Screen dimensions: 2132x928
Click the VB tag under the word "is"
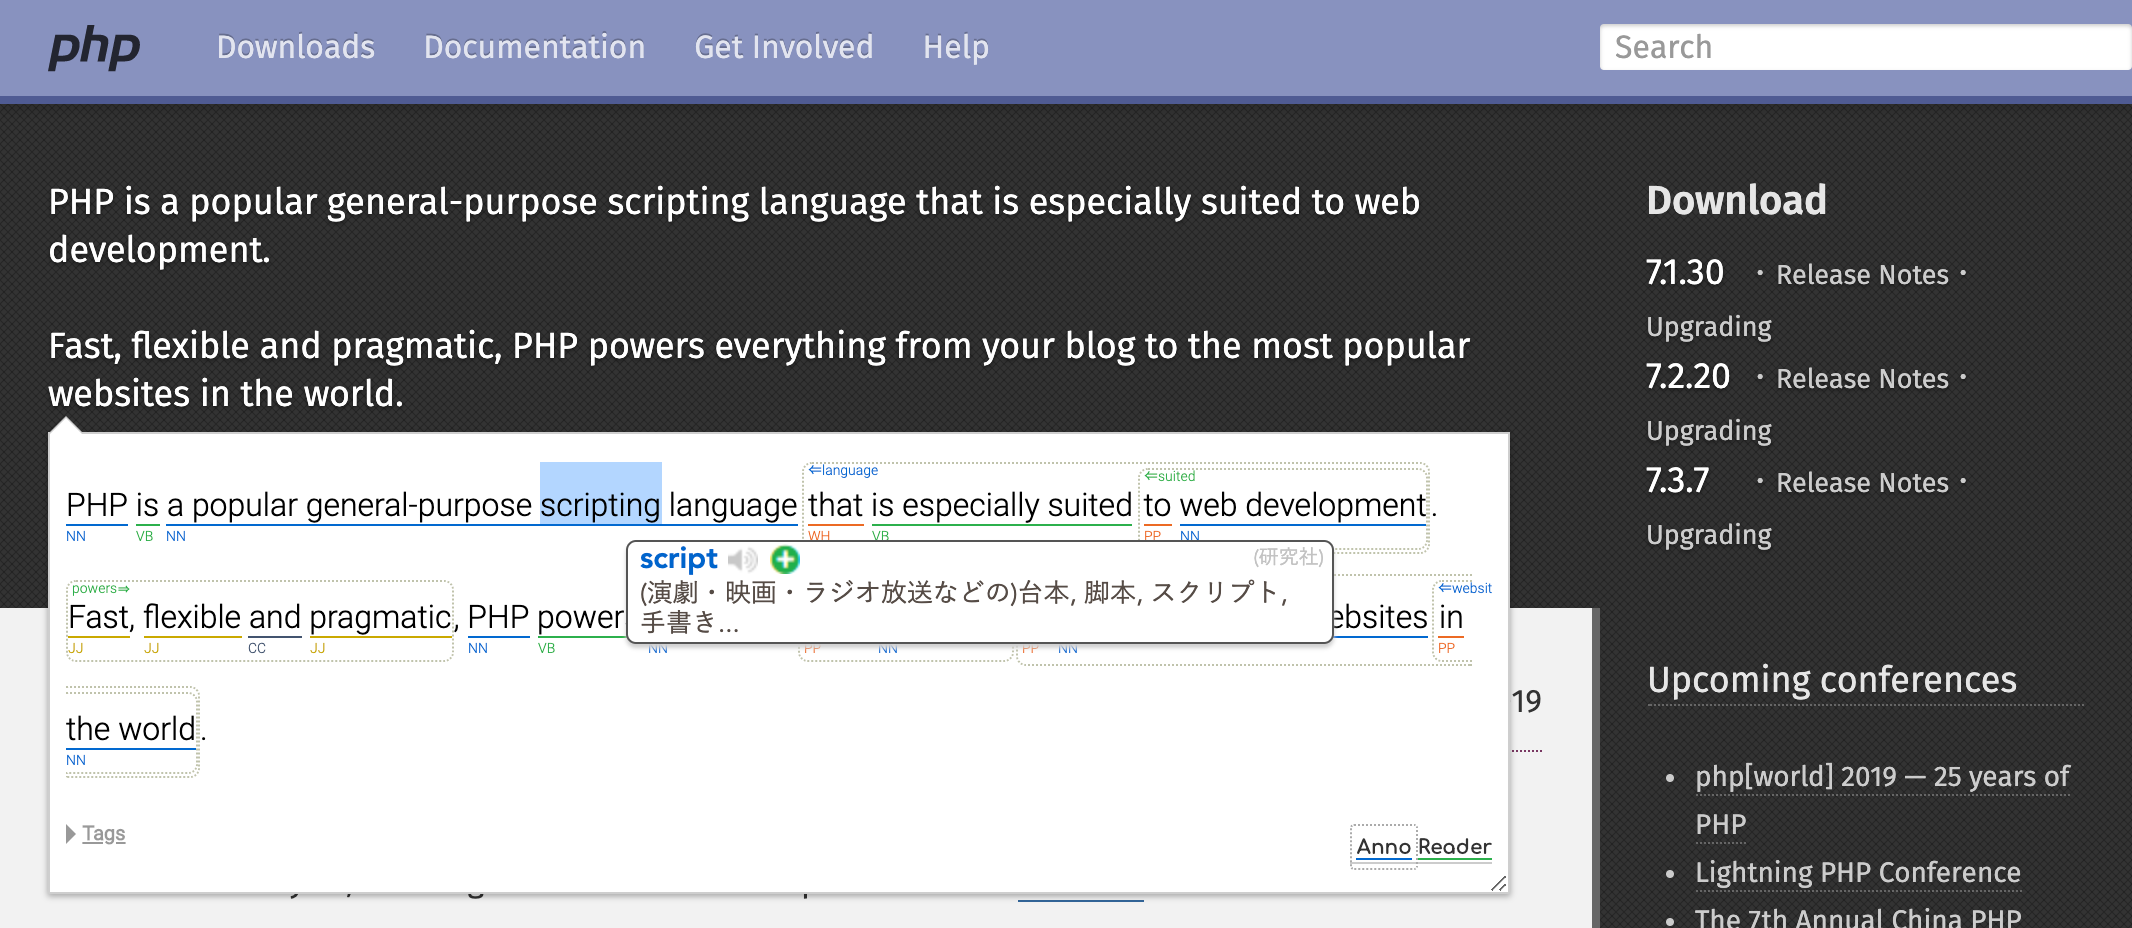point(145,536)
